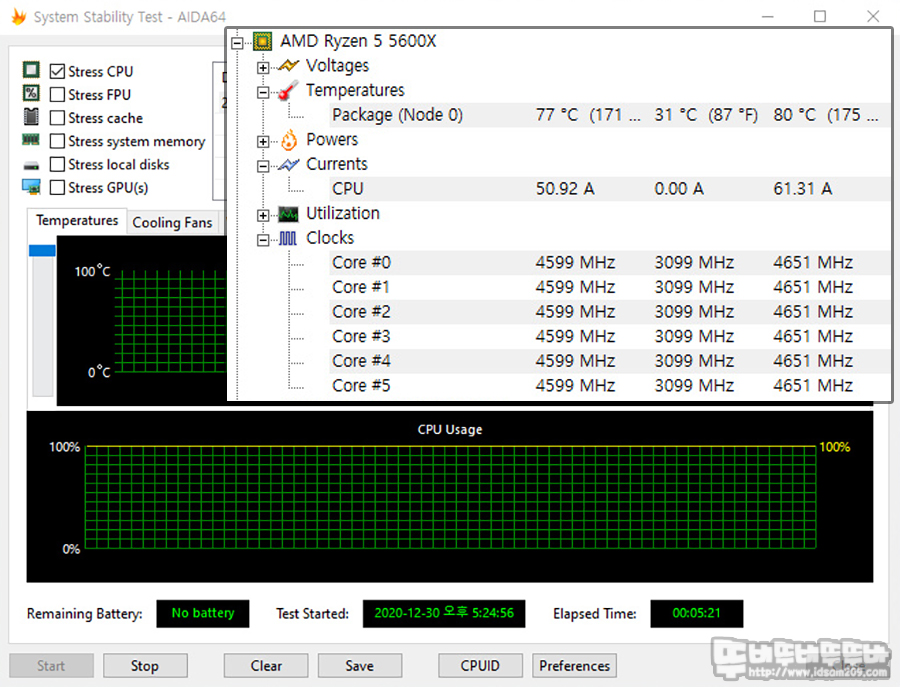900x687 pixels.
Task: Select the CPU current row
Action: [x=608, y=189]
